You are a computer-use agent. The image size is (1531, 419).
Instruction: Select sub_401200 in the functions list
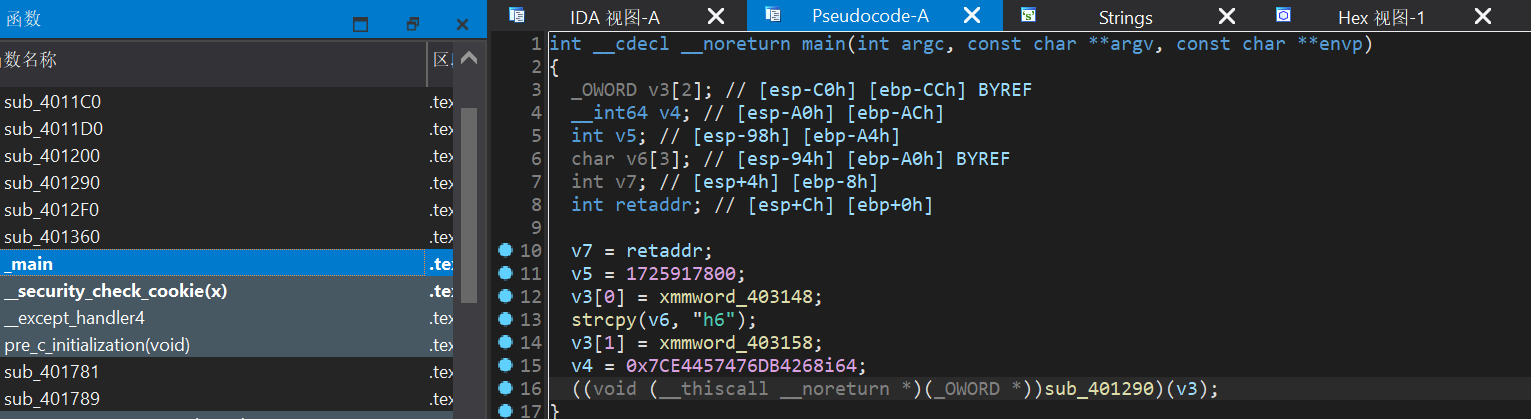[x=52, y=156]
